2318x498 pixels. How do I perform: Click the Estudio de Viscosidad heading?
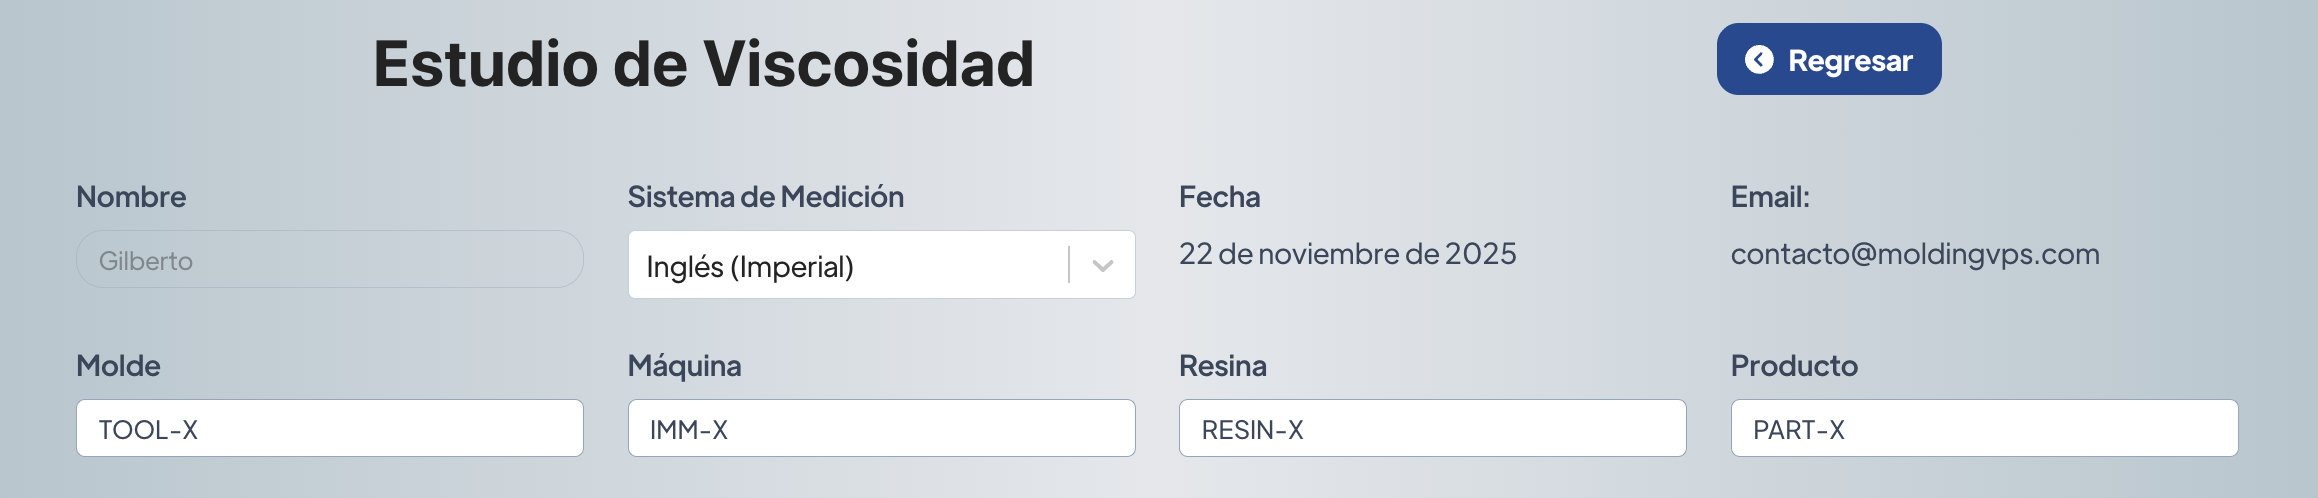tap(703, 64)
